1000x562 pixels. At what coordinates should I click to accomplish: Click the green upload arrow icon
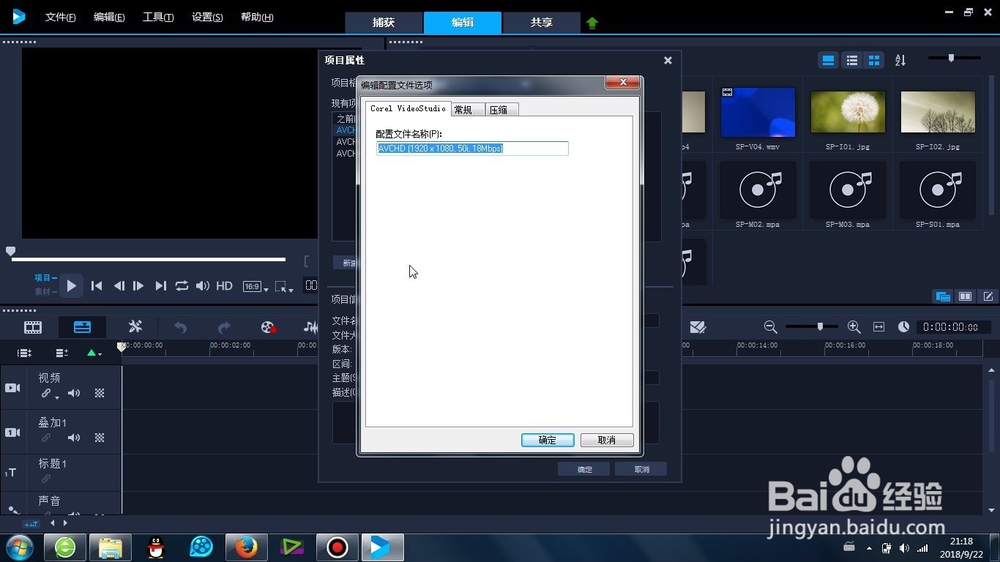click(x=592, y=23)
